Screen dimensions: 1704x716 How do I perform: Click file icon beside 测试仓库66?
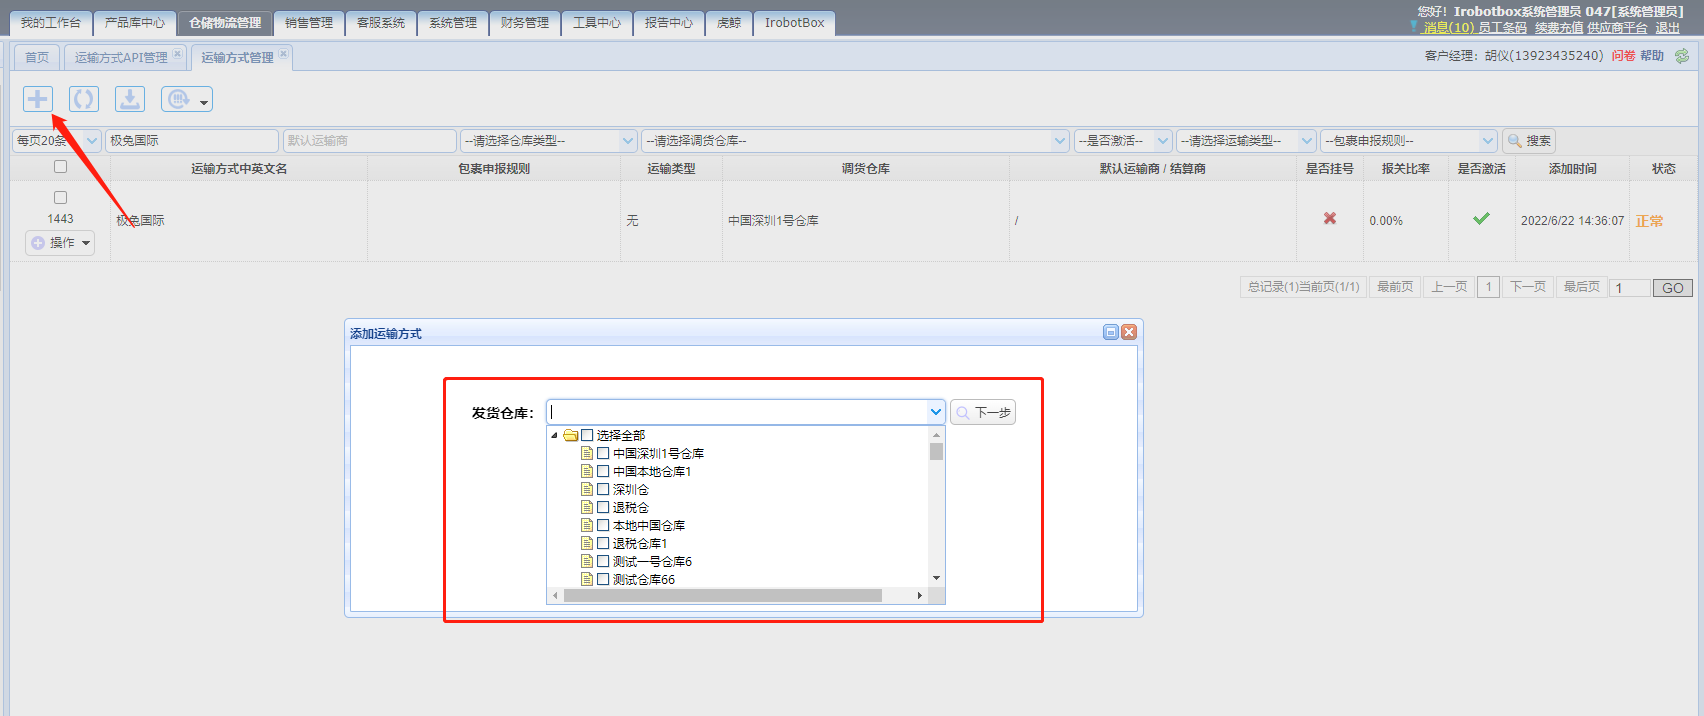(587, 579)
